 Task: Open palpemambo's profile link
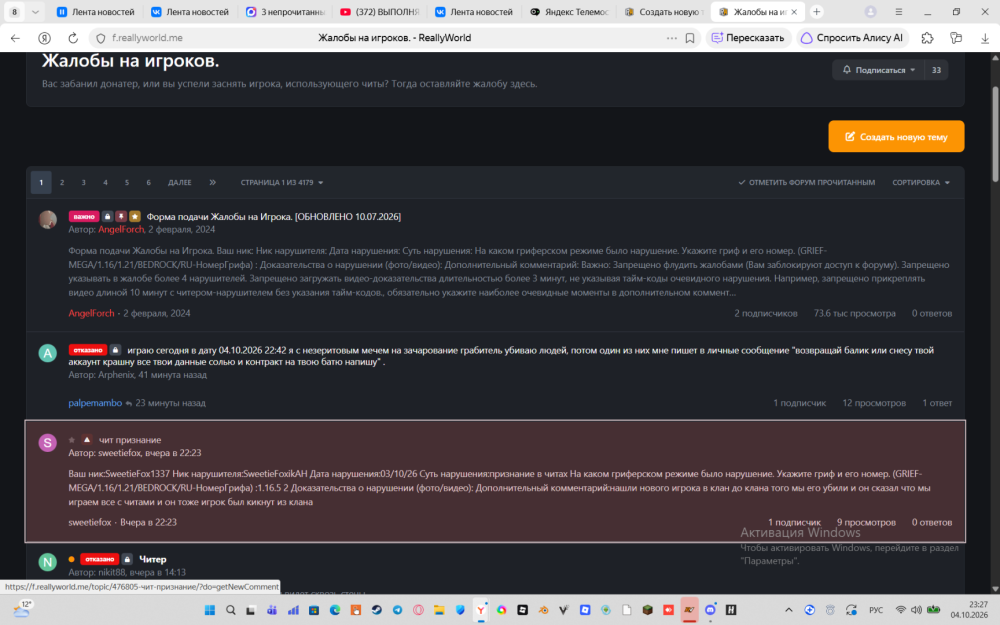[95, 403]
